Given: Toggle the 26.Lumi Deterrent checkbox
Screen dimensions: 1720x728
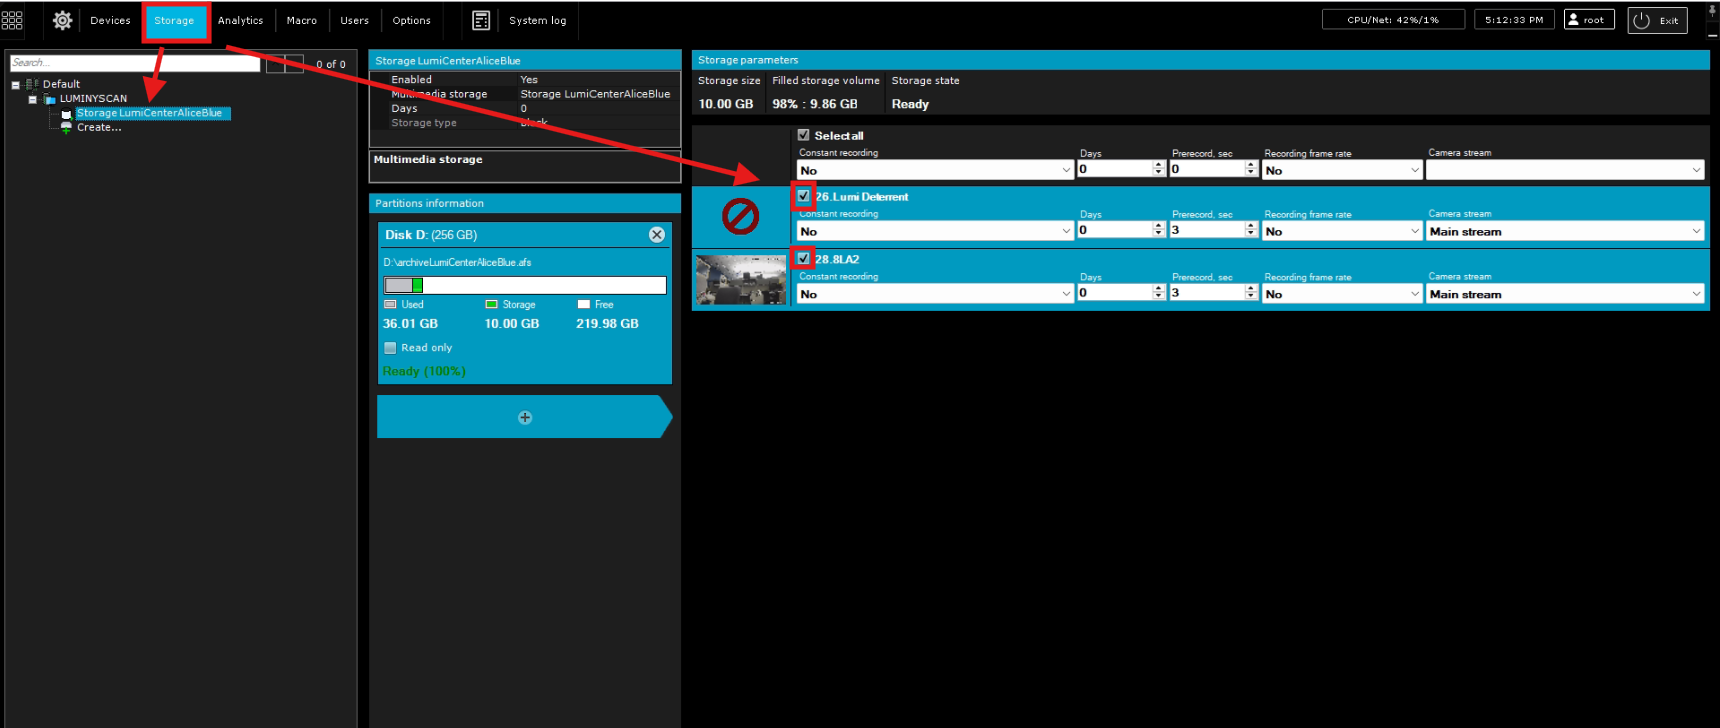Looking at the screenshot, I should coord(803,196).
